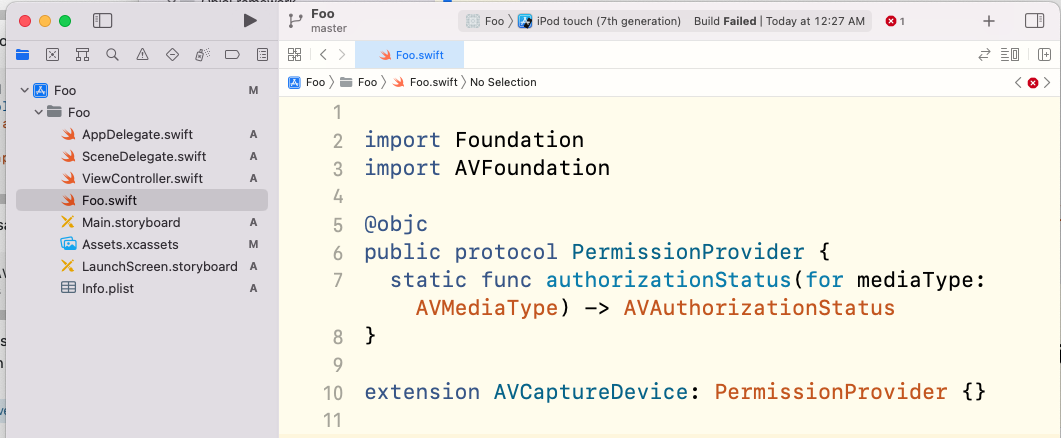Toggle the navigator sidebar visibility
1061x438 pixels.
point(102,21)
